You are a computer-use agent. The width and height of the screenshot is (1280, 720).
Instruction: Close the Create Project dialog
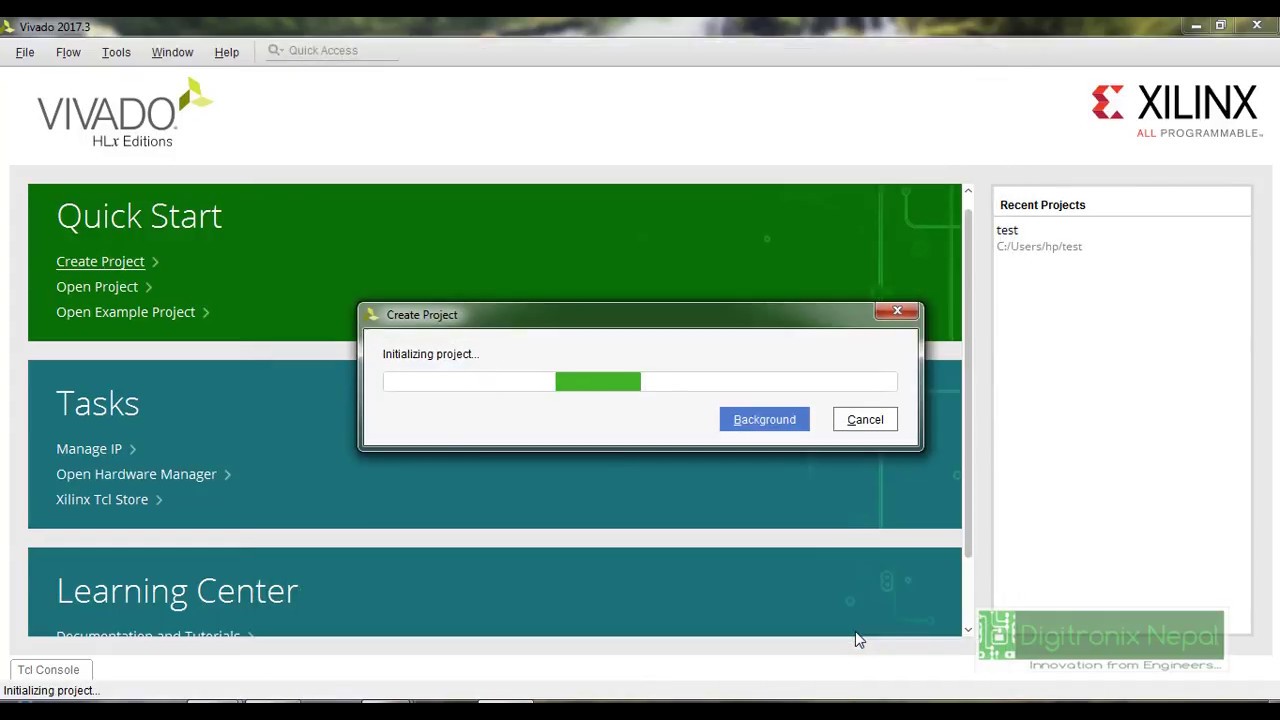pos(897,312)
